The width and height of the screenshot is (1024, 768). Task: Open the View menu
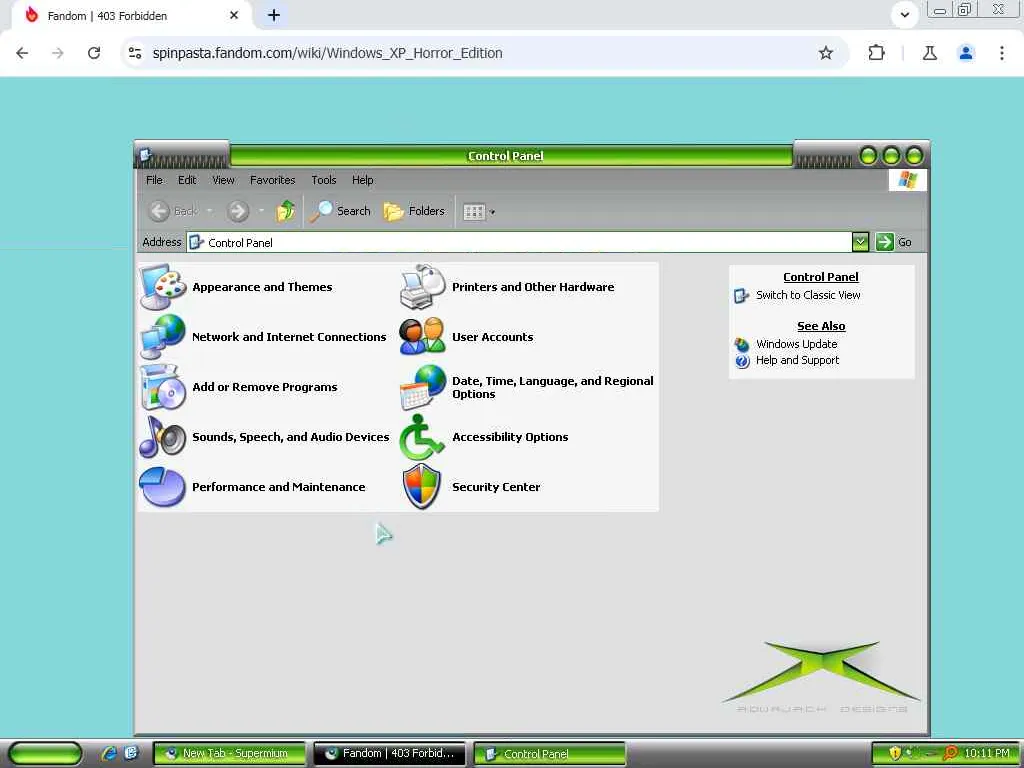tap(223, 180)
